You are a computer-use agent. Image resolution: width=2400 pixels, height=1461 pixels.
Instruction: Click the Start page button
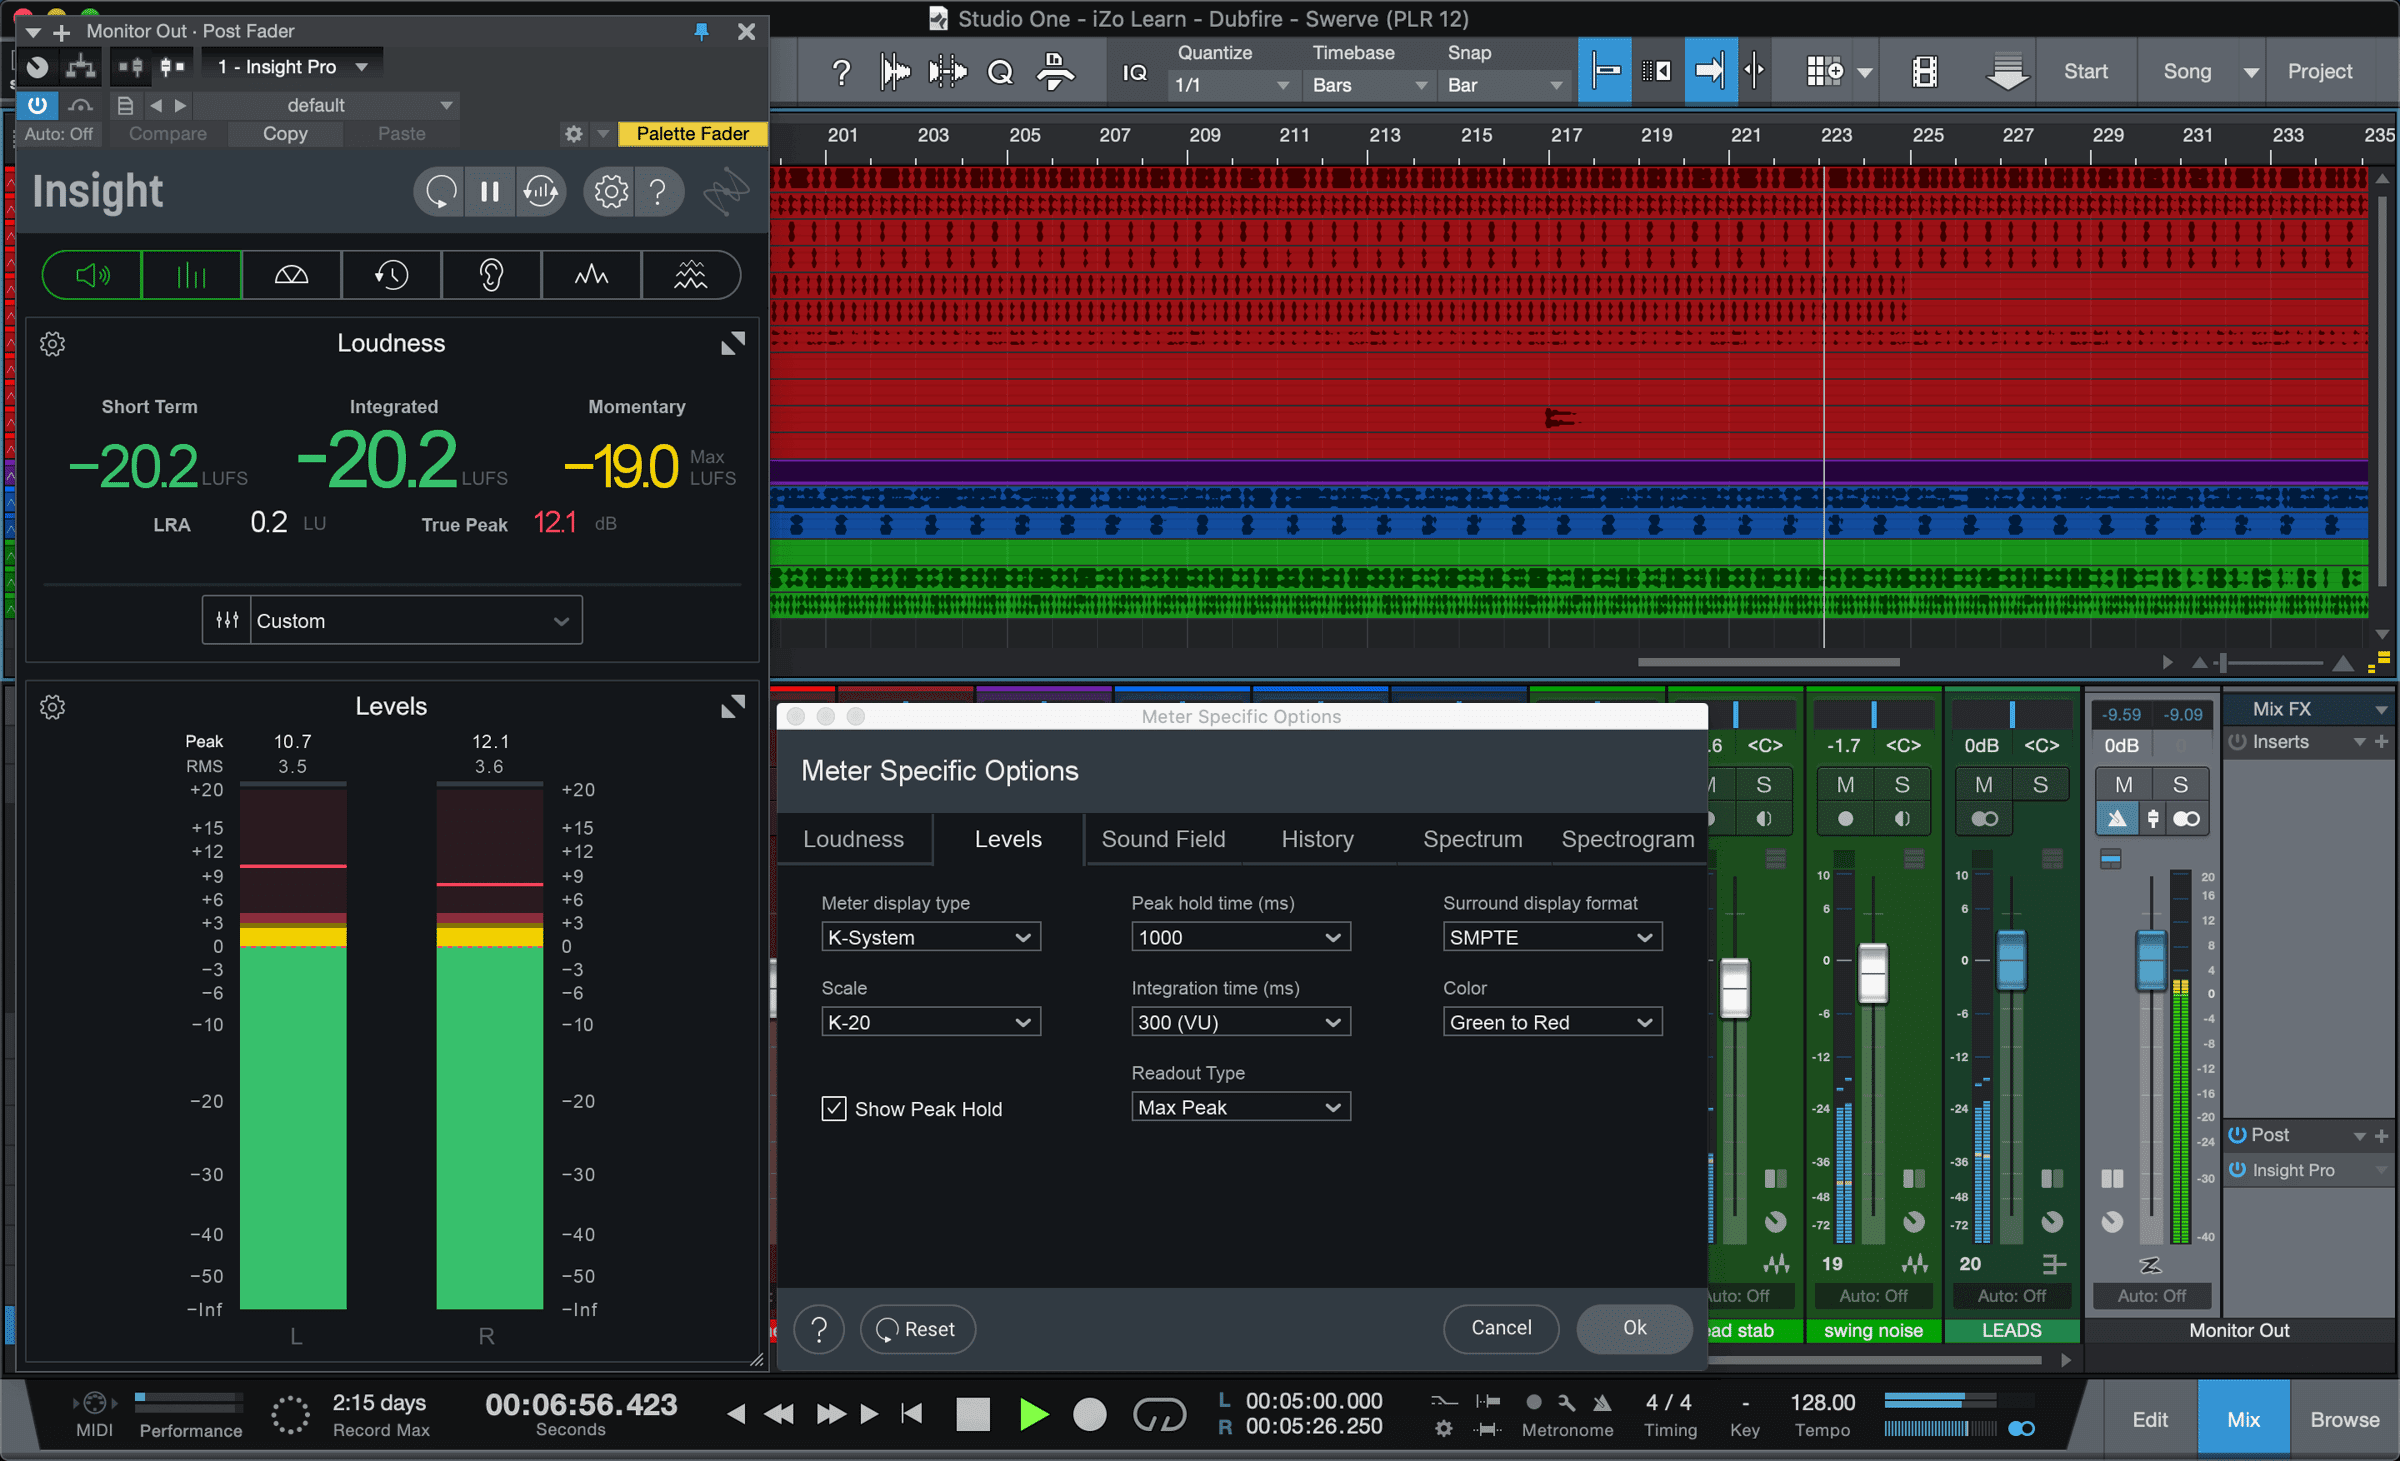[2085, 71]
